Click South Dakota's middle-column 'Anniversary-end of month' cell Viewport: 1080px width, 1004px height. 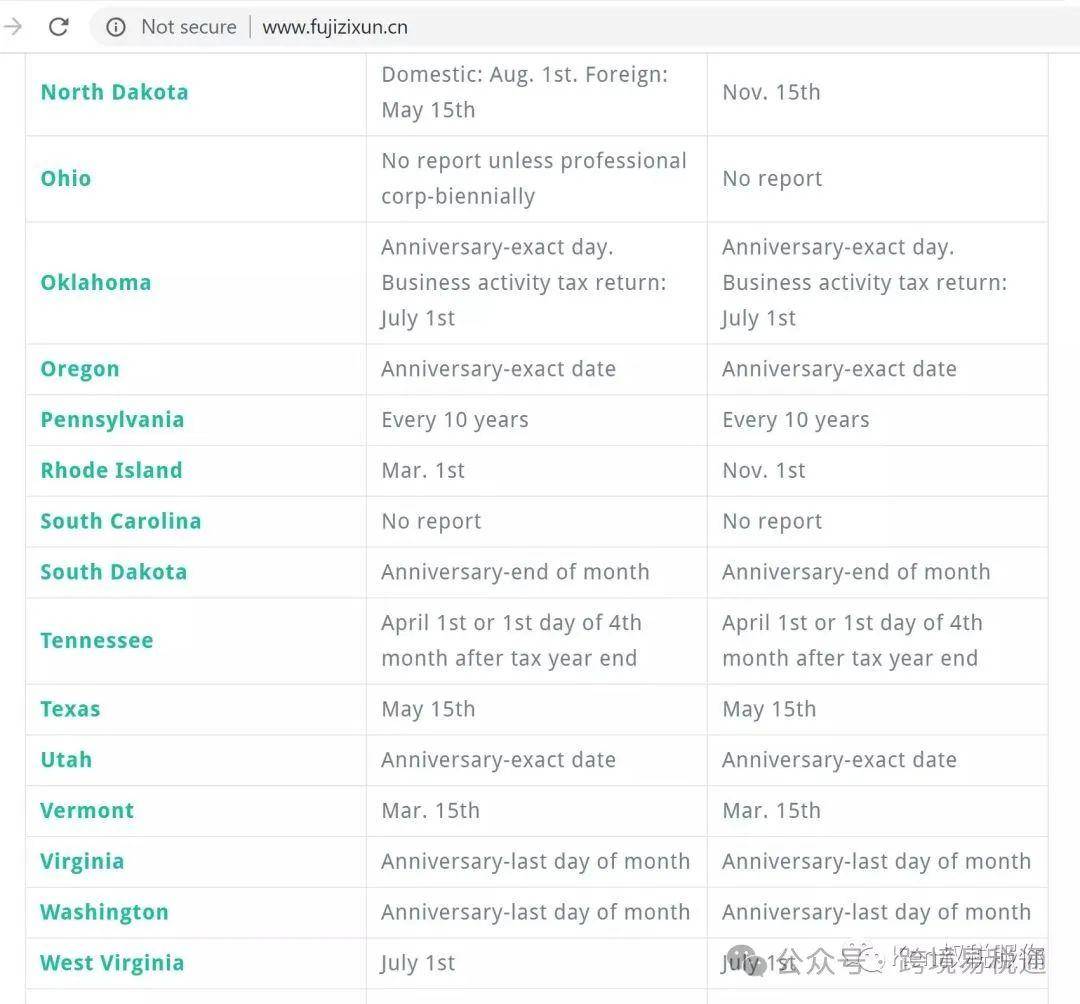[x=537, y=572]
